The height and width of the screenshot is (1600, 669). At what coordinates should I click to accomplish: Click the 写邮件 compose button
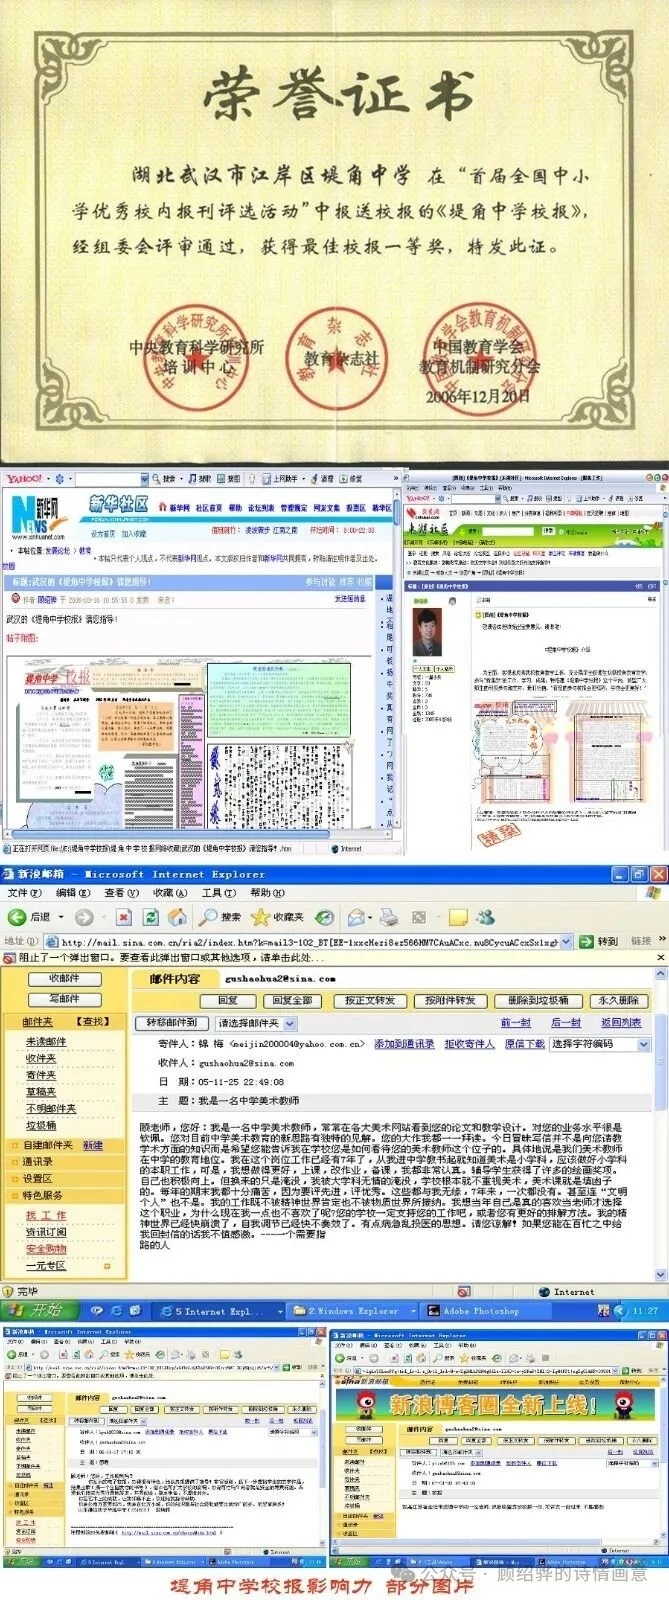click(64, 999)
